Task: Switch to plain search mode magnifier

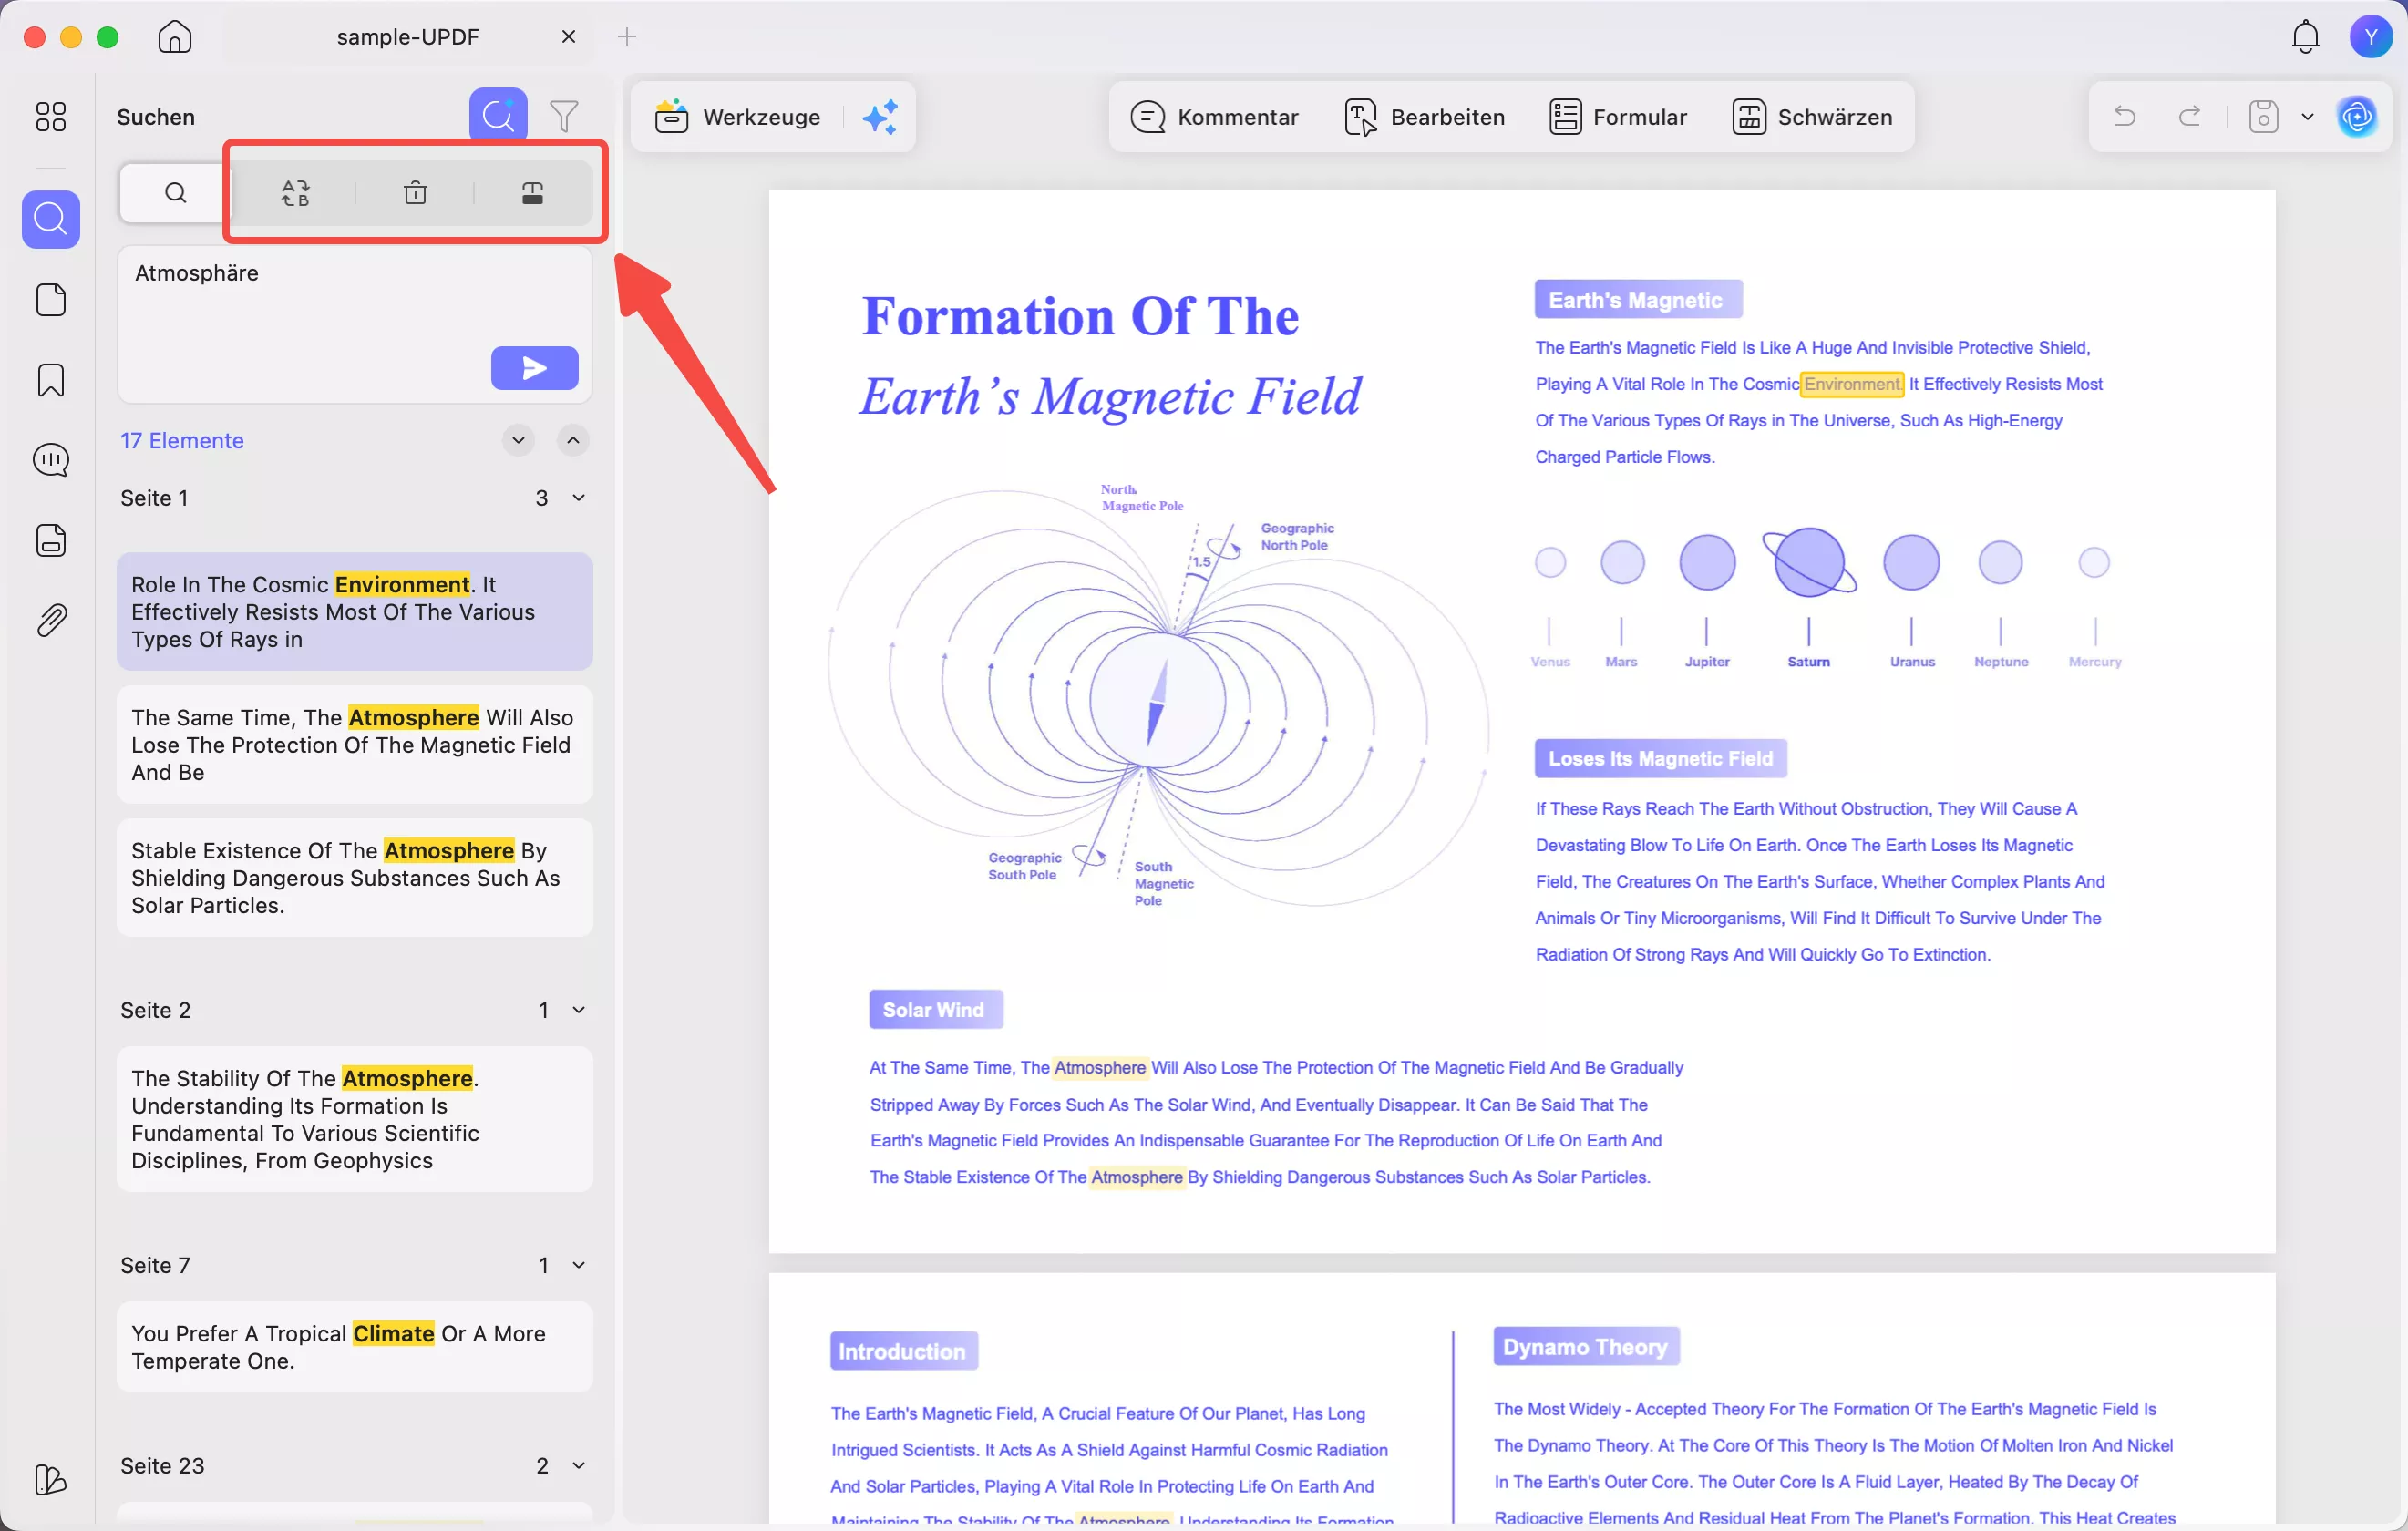Action: [x=175, y=193]
